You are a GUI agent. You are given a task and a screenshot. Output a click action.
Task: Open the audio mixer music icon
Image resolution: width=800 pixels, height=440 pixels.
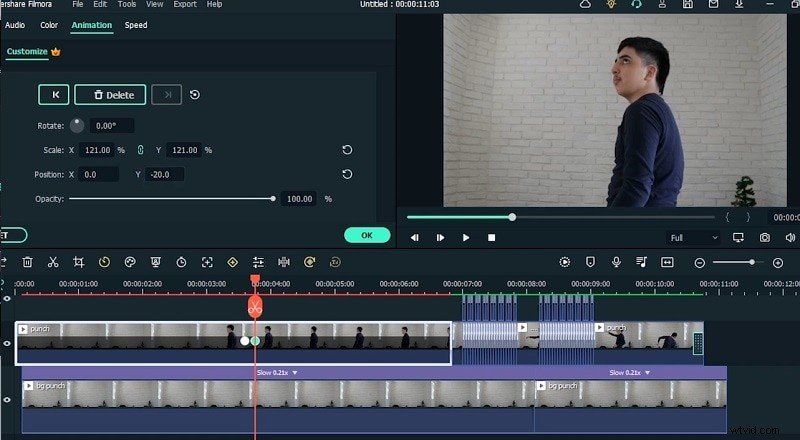tap(641, 262)
